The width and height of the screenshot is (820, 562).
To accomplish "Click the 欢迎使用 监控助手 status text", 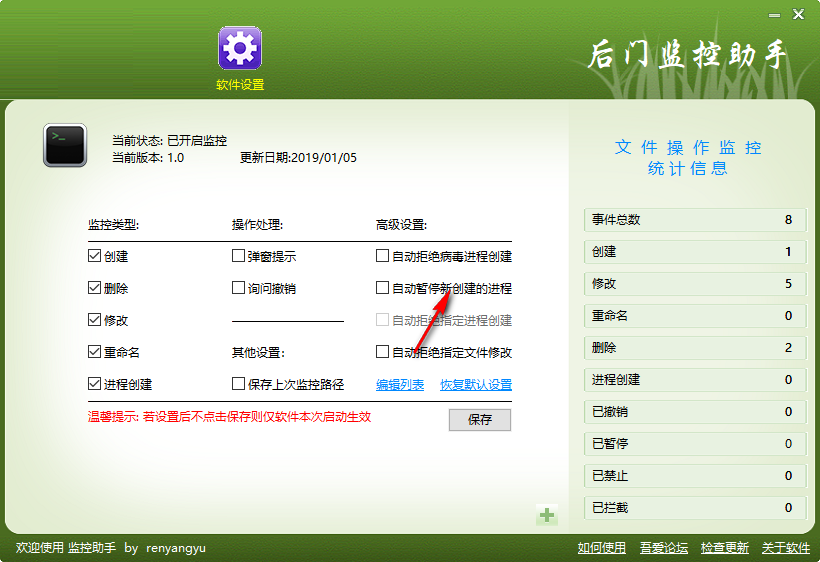I will [66, 548].
